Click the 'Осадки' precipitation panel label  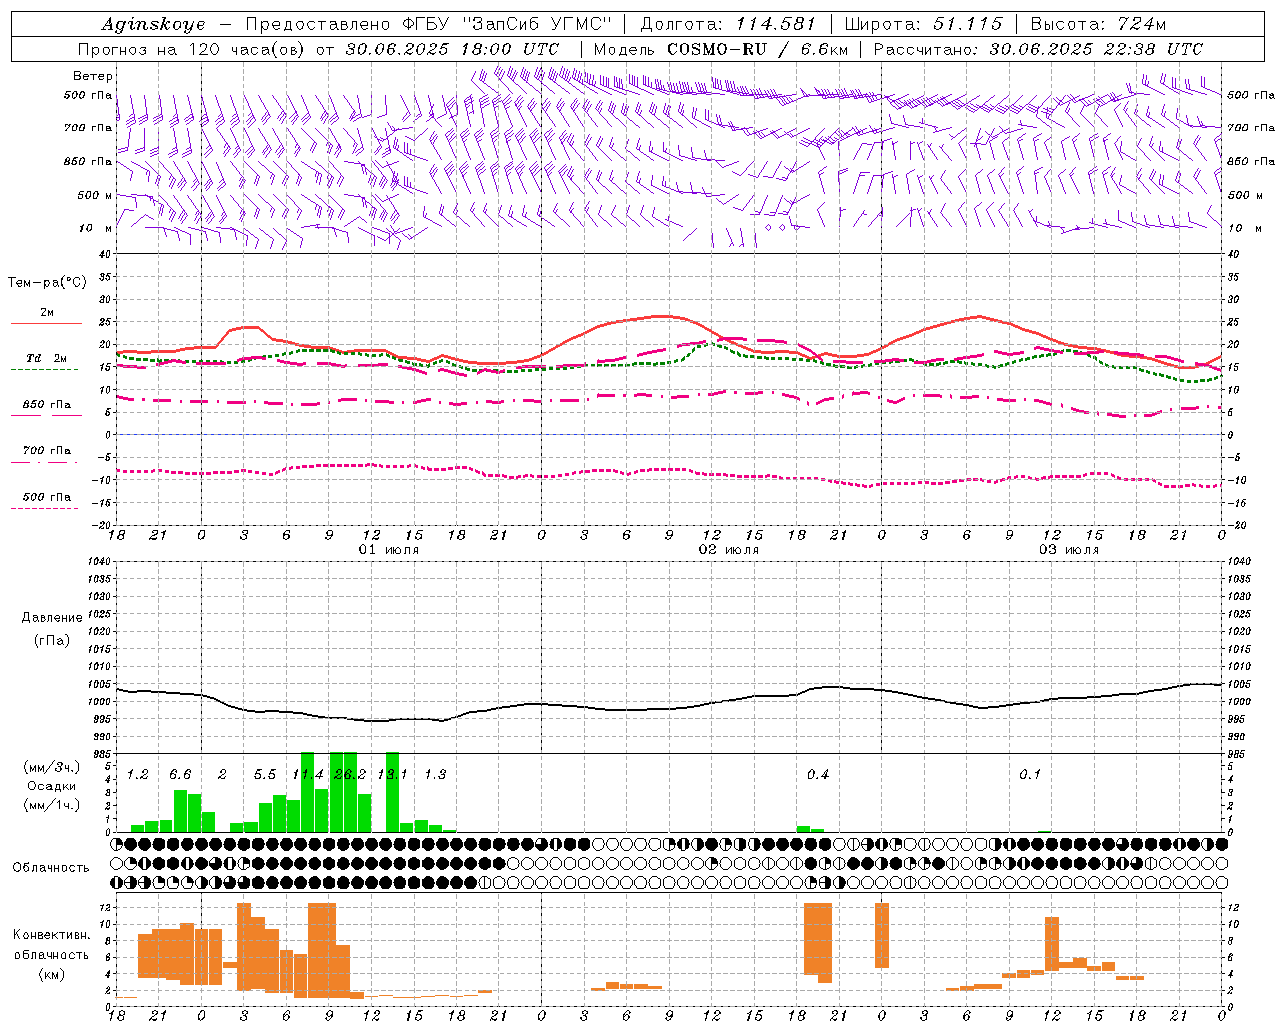tap(52, 786)
